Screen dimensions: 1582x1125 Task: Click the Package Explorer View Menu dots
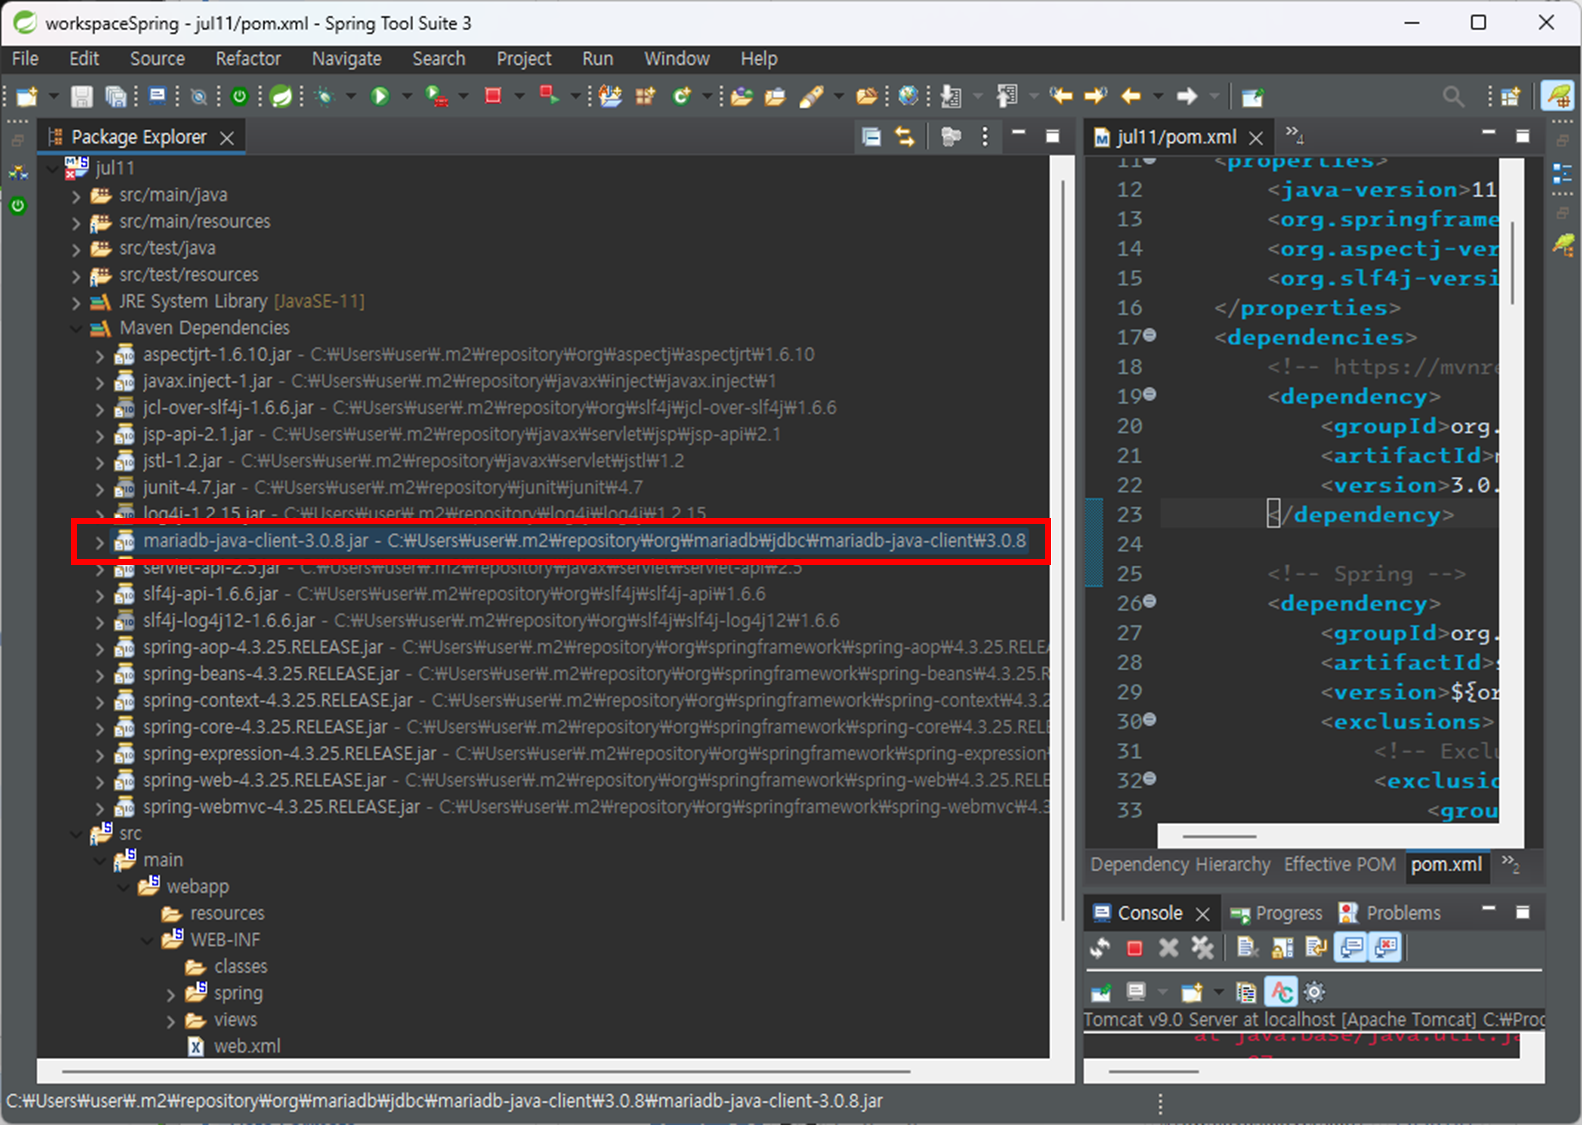pyautogui.click(x=985, y=137)
